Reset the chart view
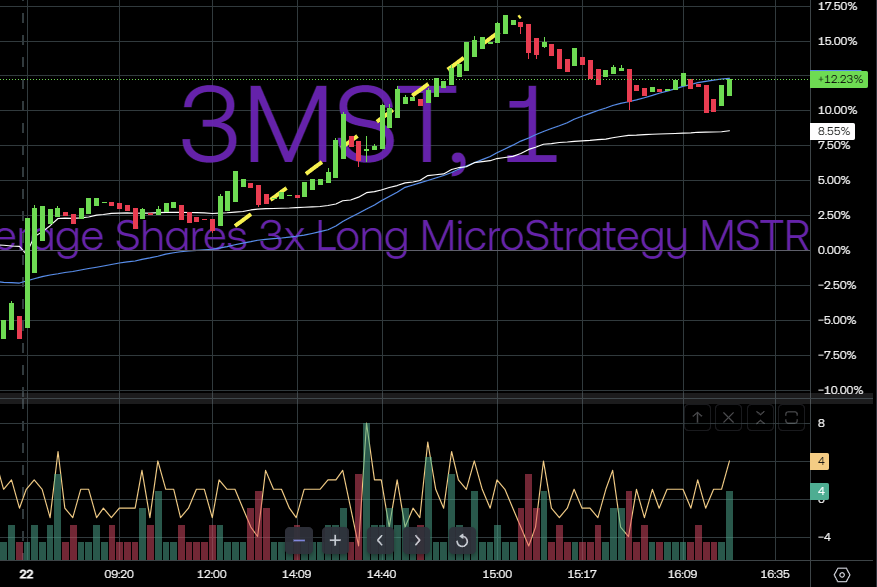This screenshot has height=587, width=877. pos(461,541)
